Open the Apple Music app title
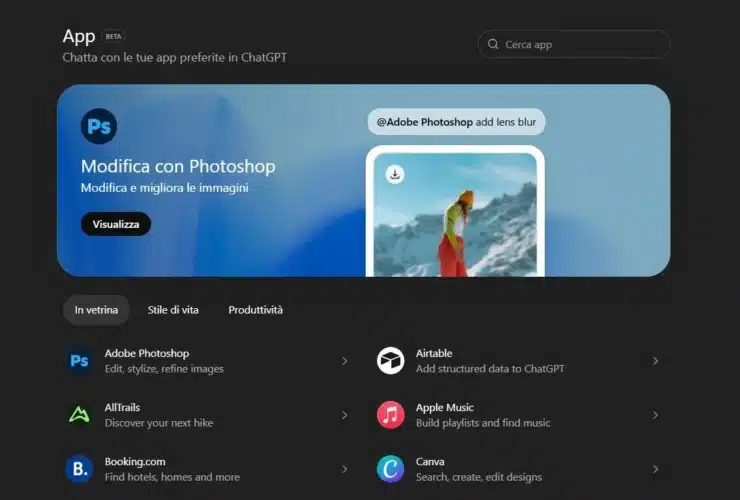Screen dimensions: 740x500 tap(445, 407)
